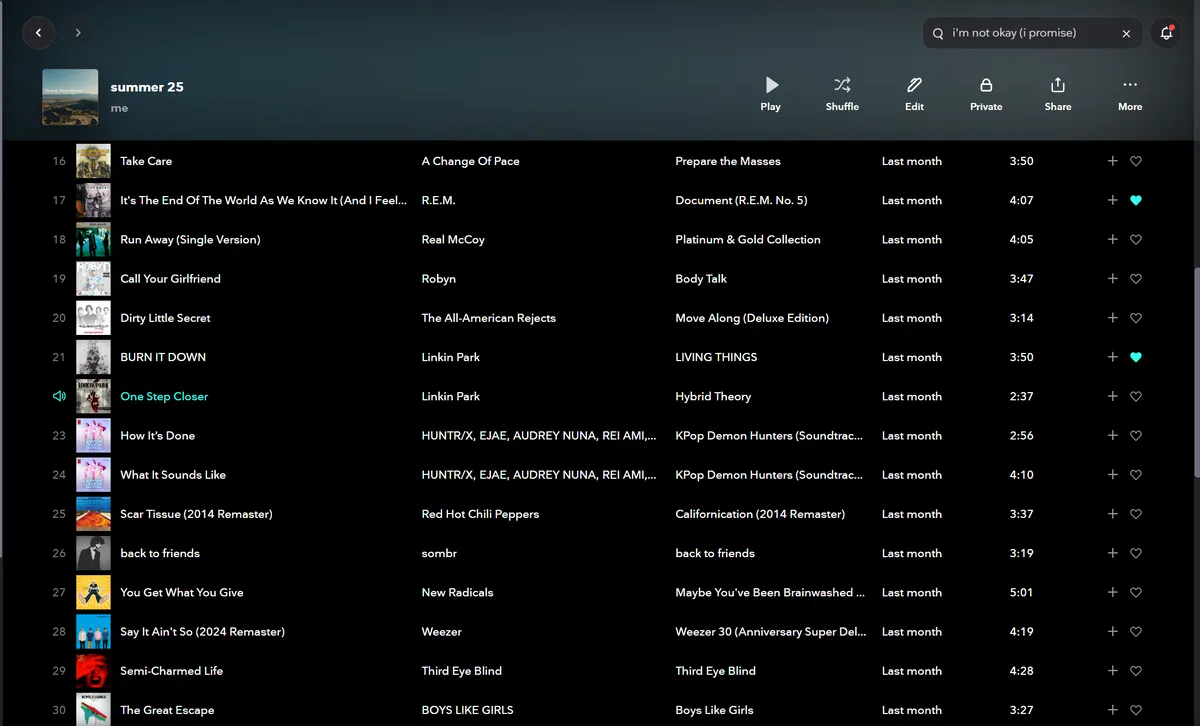Like Run Away (Single Version) track

pos(1136,239)
